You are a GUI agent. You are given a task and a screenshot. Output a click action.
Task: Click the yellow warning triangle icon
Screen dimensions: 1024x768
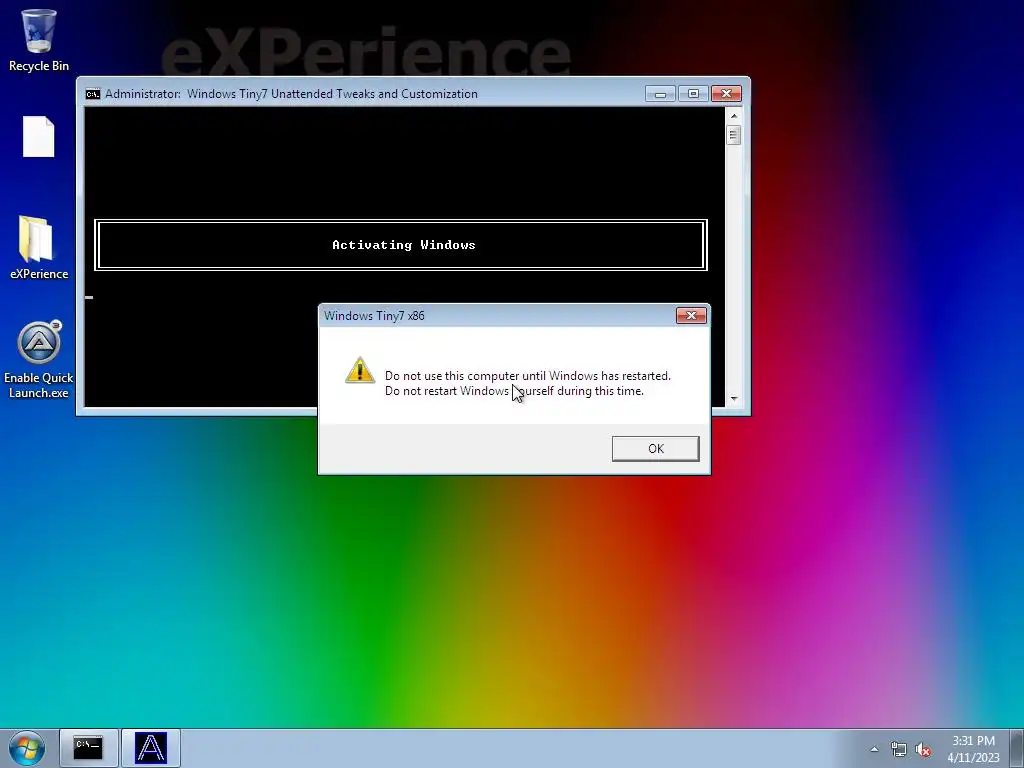click(360, 370)
